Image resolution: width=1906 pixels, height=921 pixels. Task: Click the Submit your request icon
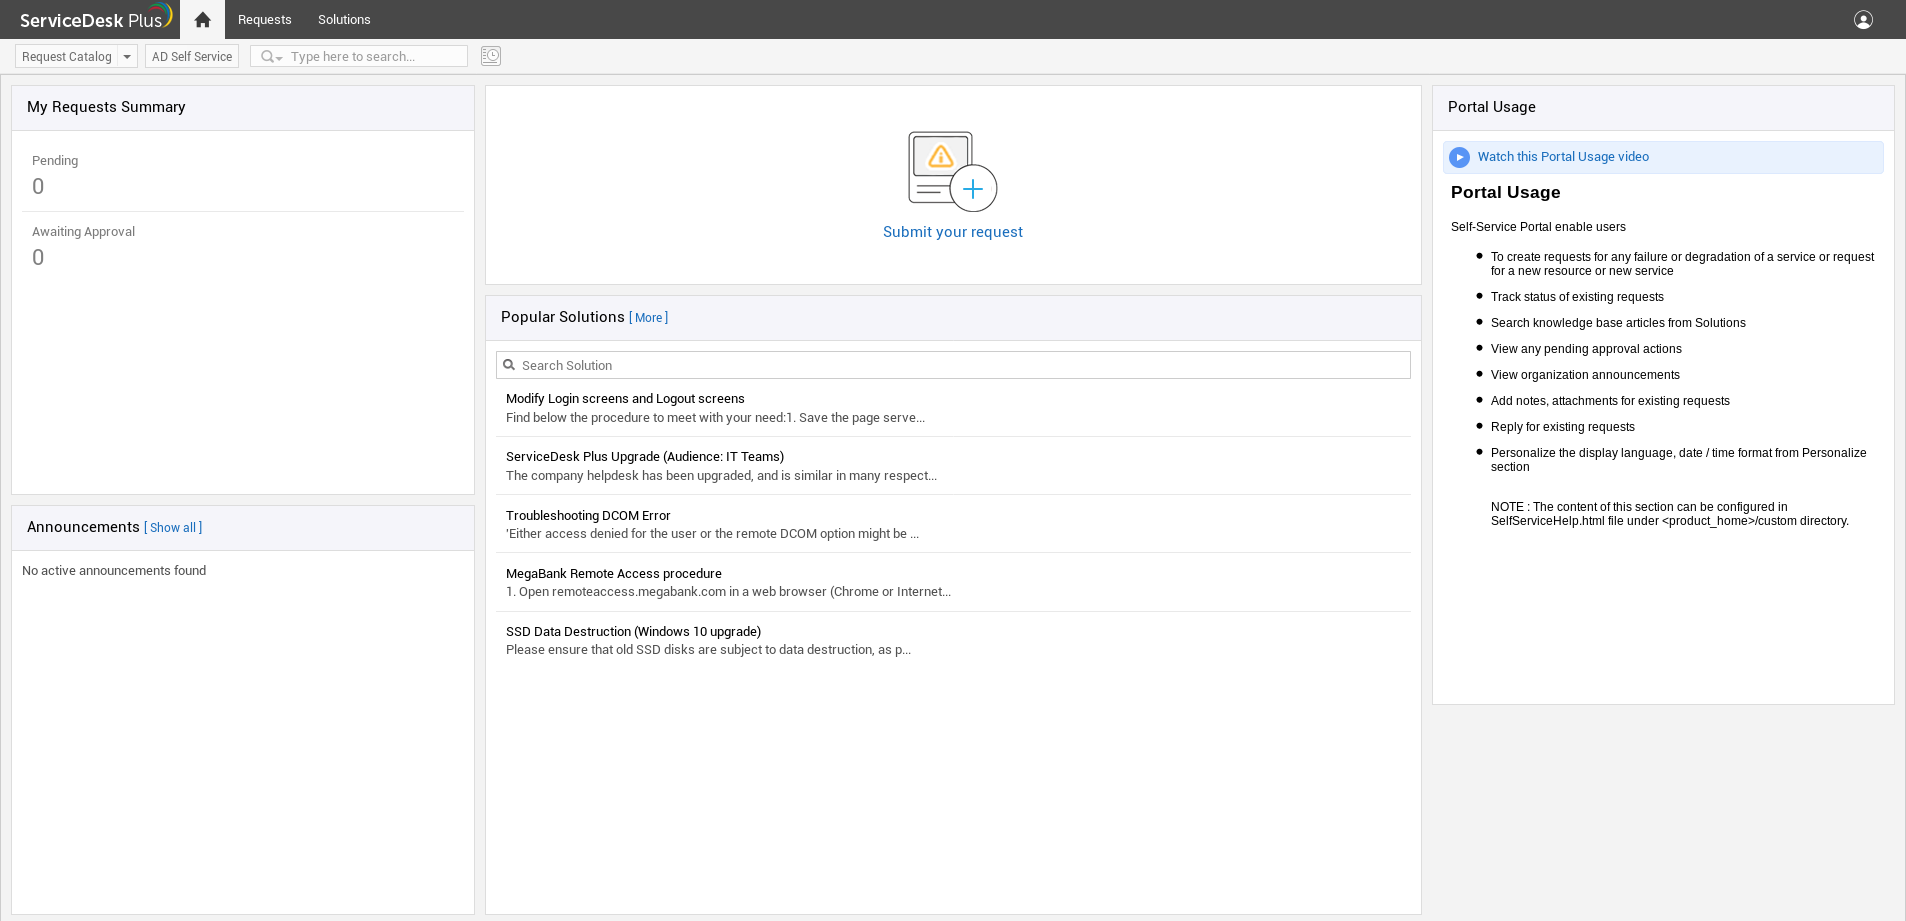click(952, 171)
